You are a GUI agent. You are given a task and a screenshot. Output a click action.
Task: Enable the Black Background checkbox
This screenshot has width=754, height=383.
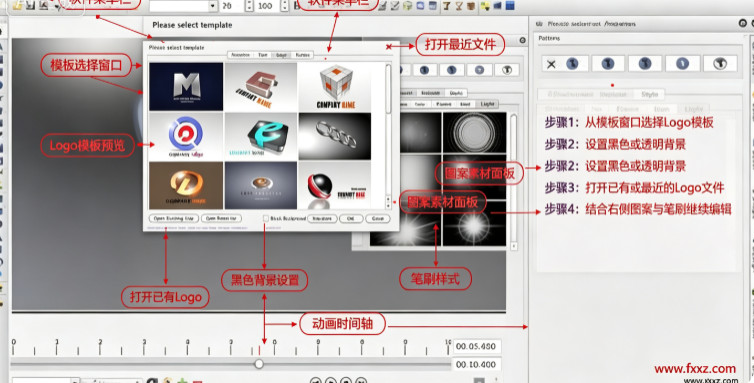265,218
